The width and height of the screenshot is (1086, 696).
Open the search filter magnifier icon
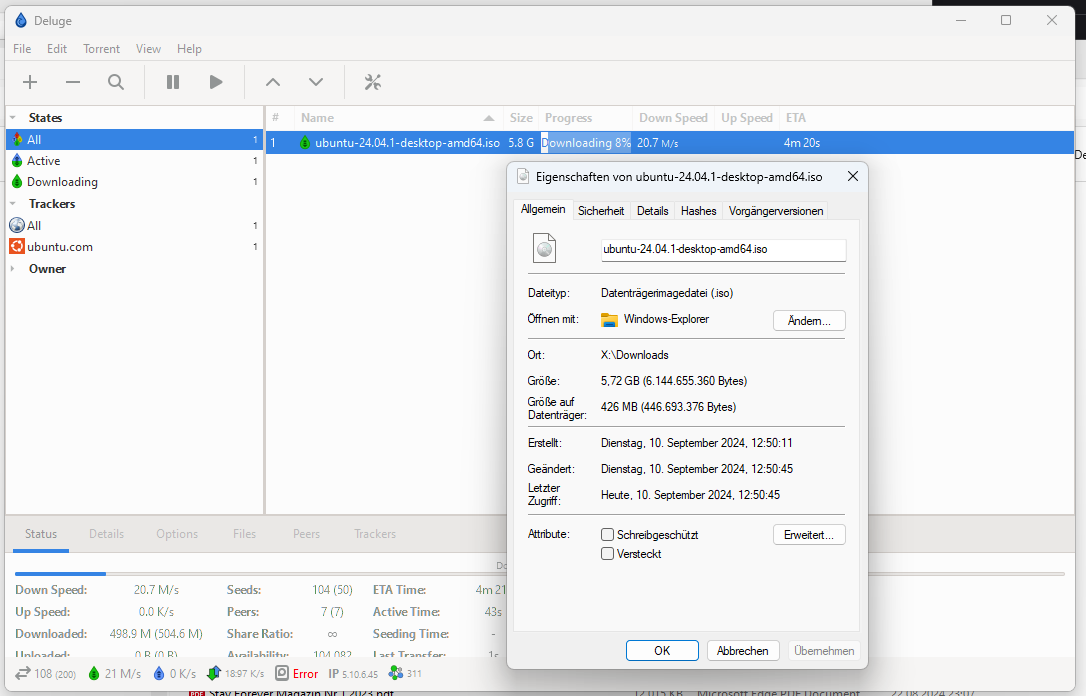116,82
